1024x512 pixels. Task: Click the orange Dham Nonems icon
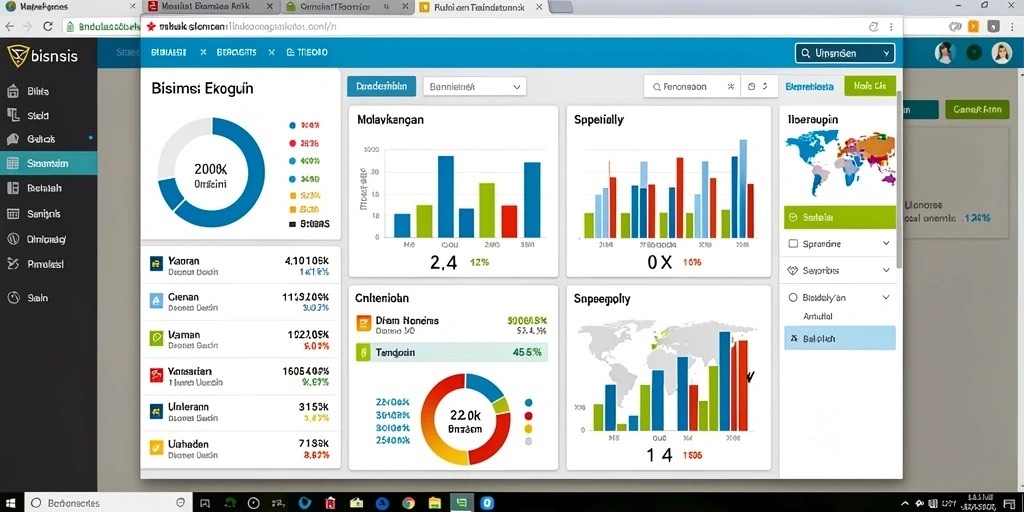tap(363, 322)
